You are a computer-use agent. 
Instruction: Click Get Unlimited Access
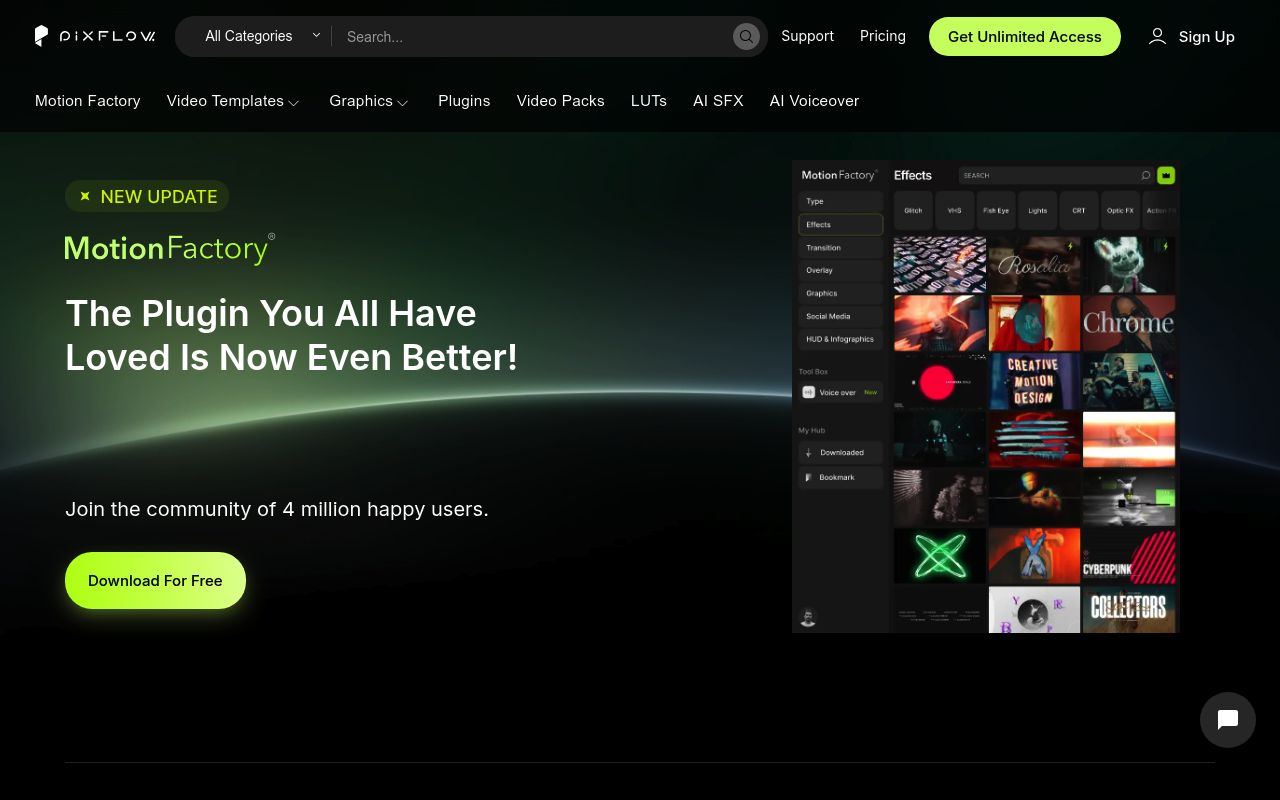[1024, 36]
